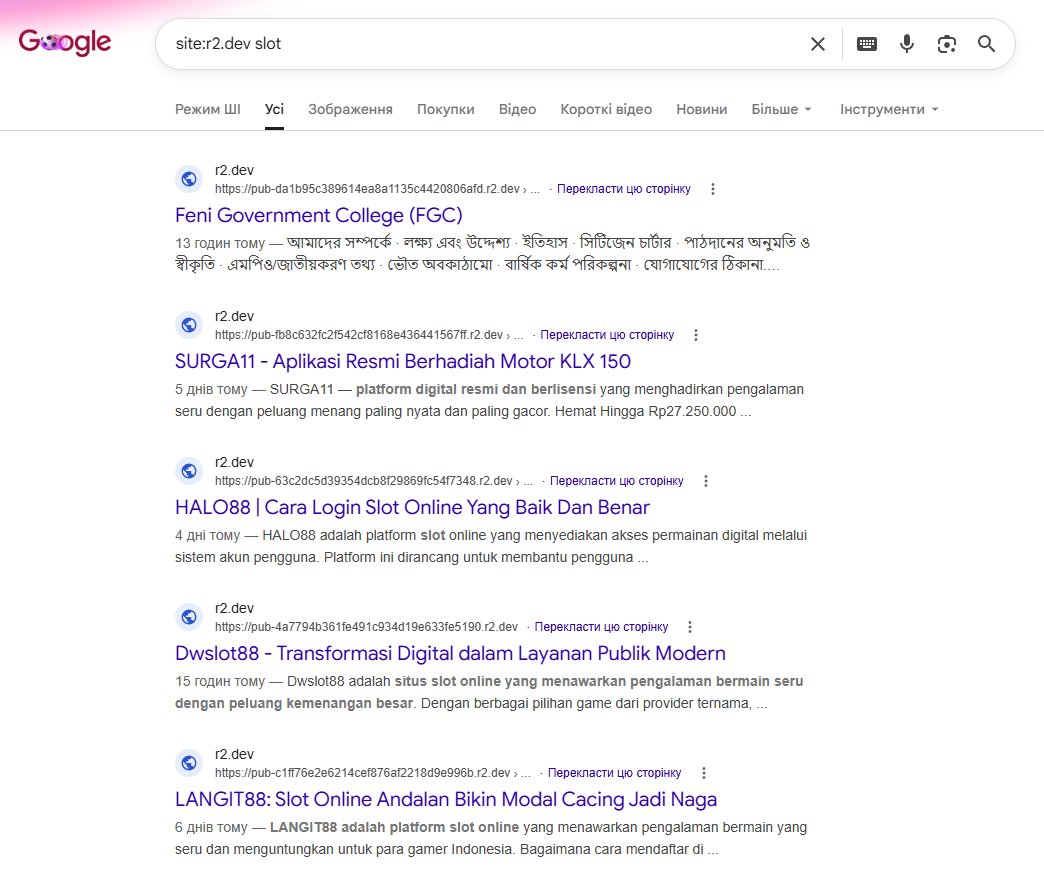
Task: Switch to Відео tab
Action: [x=517, y=109]
